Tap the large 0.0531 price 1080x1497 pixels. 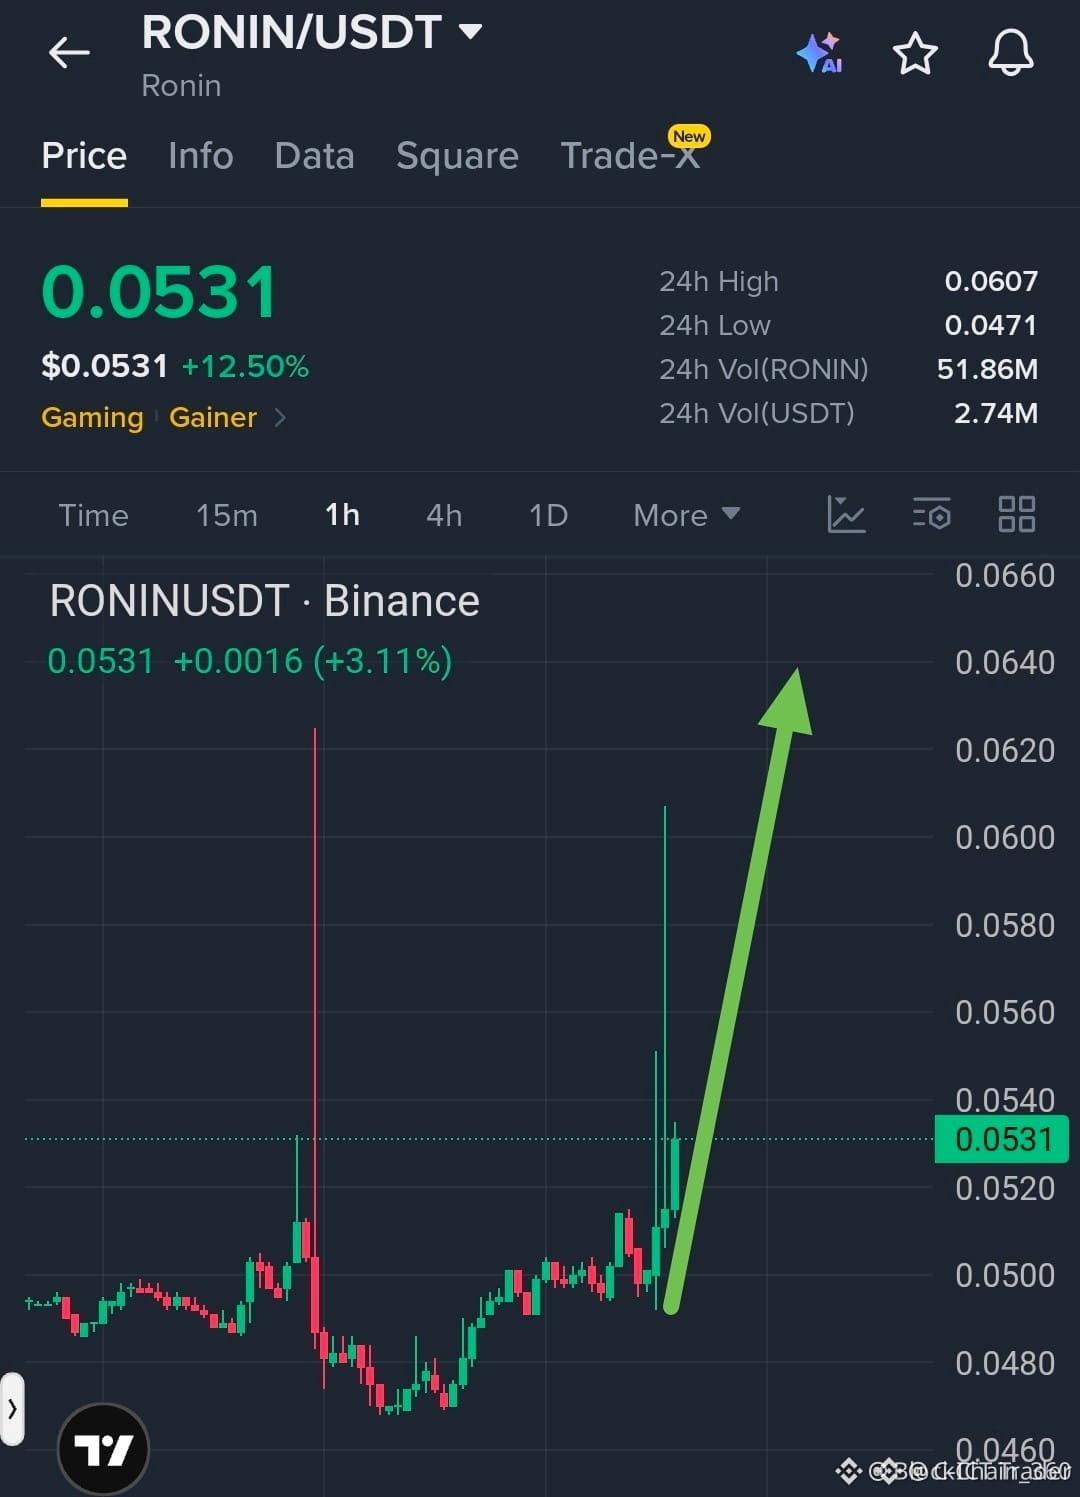click(159, 292)
